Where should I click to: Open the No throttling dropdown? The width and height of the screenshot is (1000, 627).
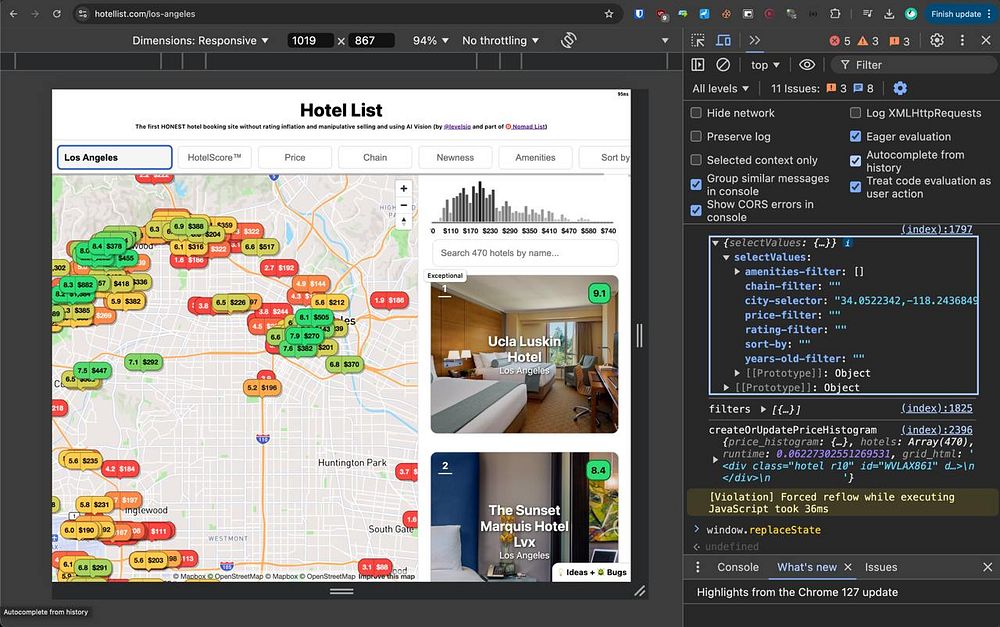(x=500, y=41)
